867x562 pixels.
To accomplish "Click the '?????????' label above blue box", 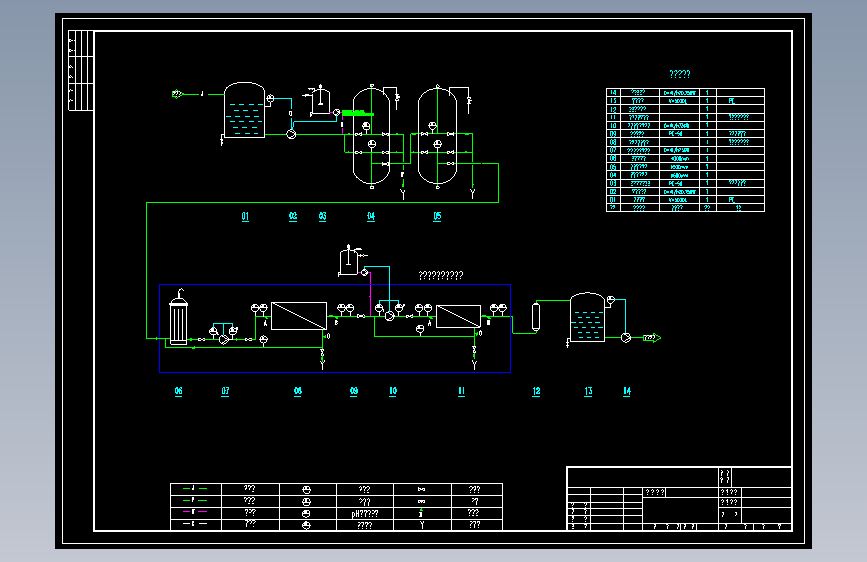I will (441, 275).
